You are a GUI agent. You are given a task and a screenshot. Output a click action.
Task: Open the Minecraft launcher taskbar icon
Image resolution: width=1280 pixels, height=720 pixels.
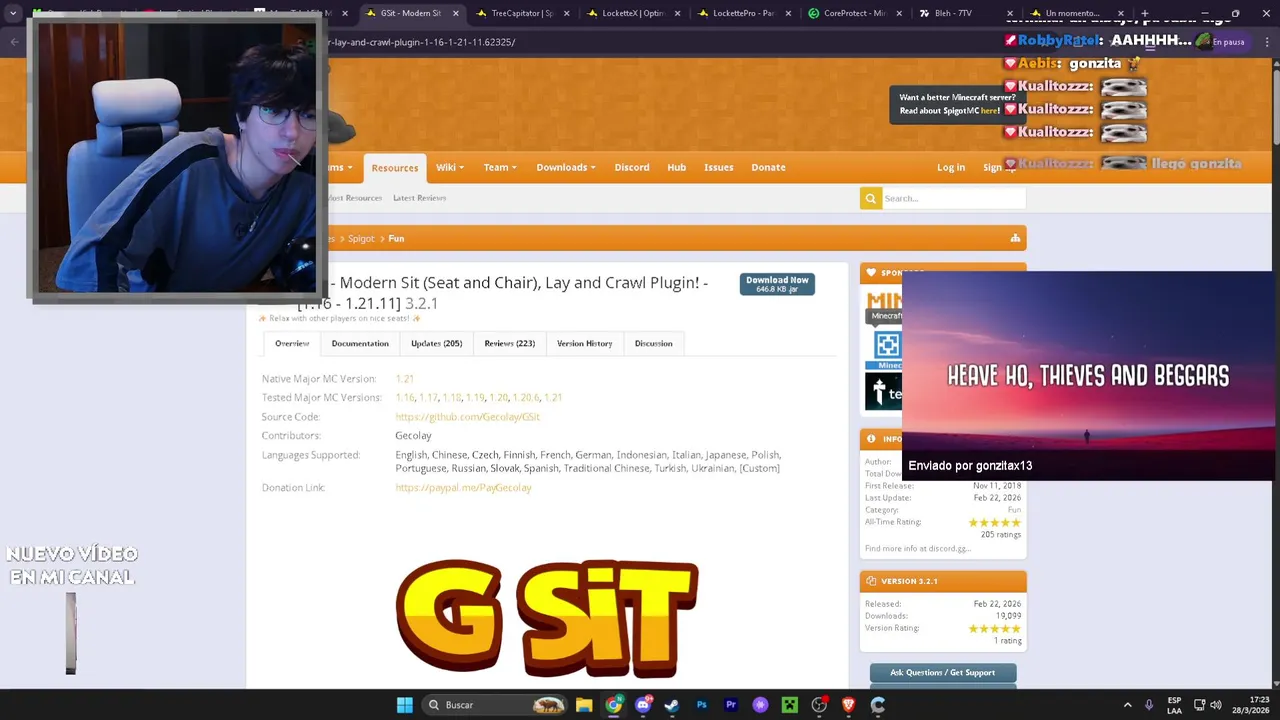point(789,705)
